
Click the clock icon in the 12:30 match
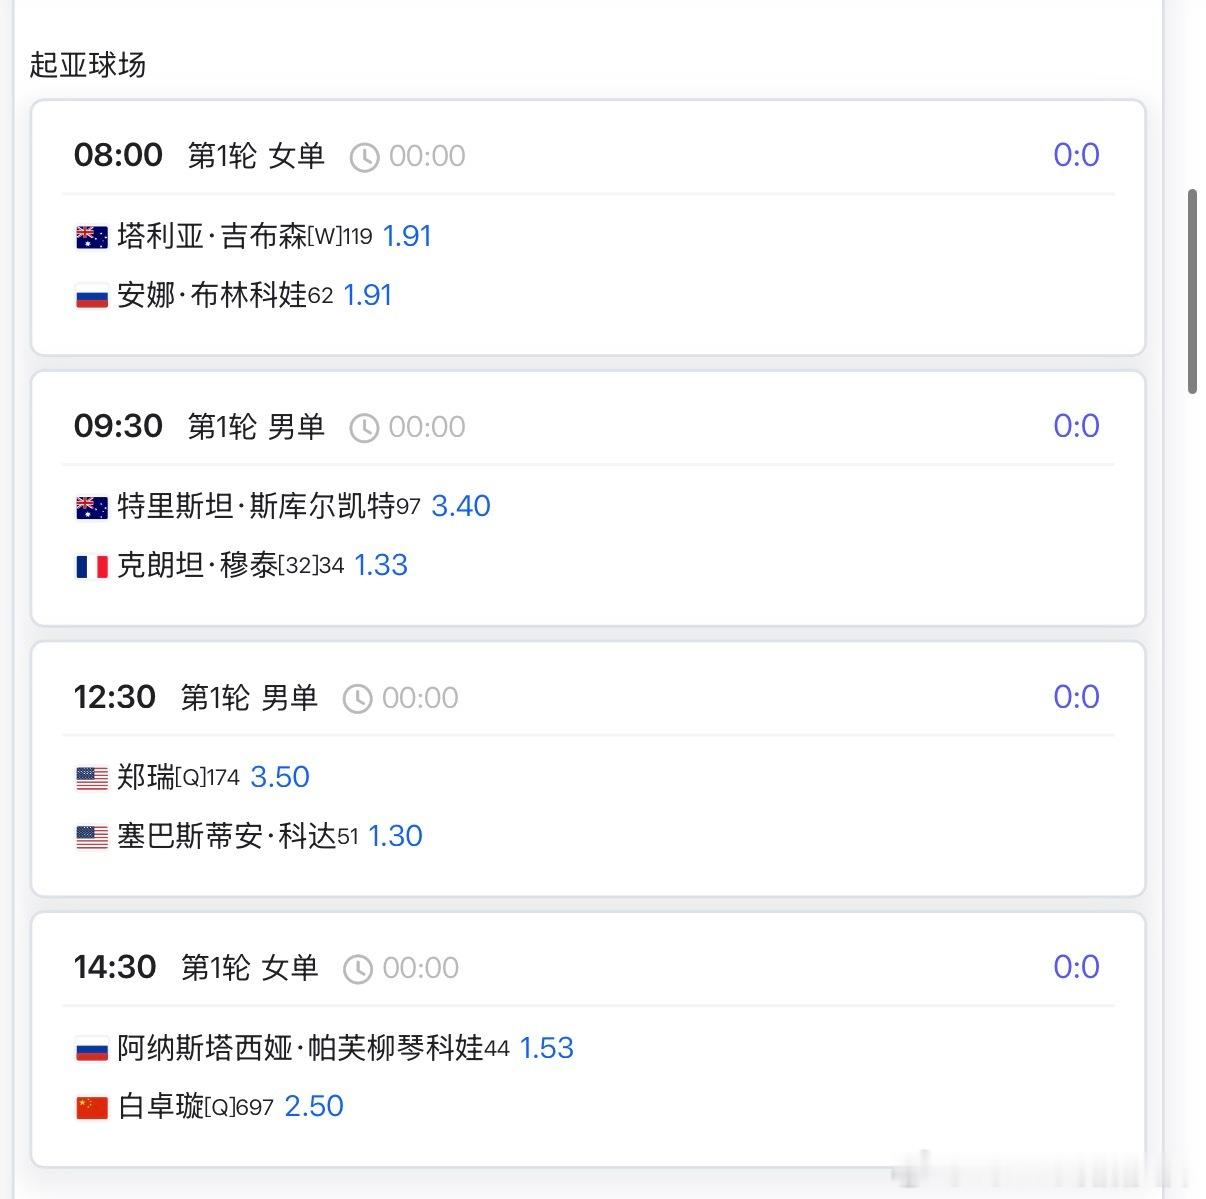[357, 697]
